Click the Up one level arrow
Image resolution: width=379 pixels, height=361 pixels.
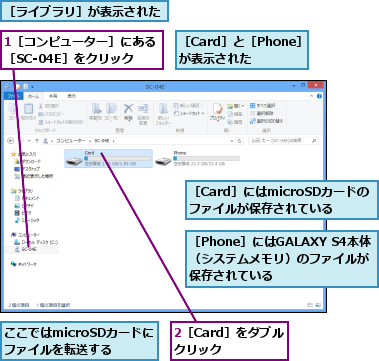37,141
